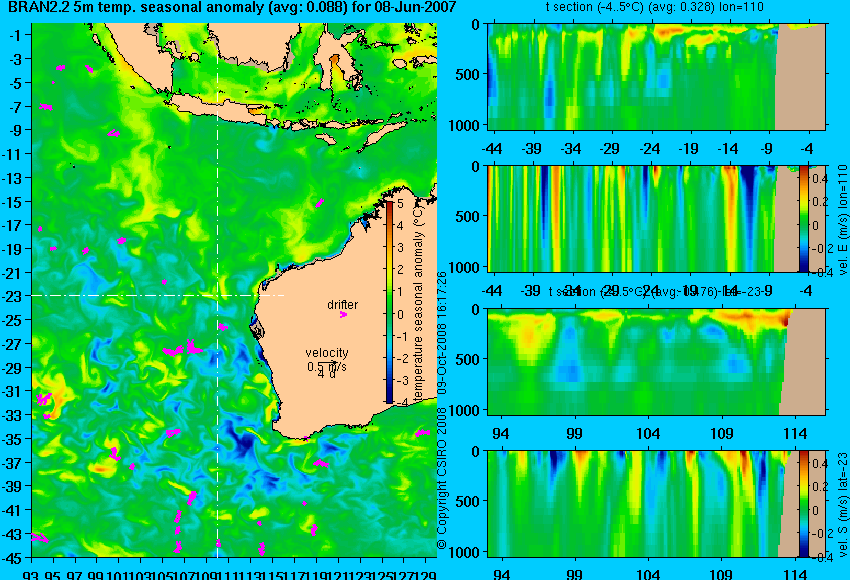The height and width of the screenshot is (580, 850).
Task: Click the Copyright CSIRO 2008 vertical text
Action: (442, 410)
